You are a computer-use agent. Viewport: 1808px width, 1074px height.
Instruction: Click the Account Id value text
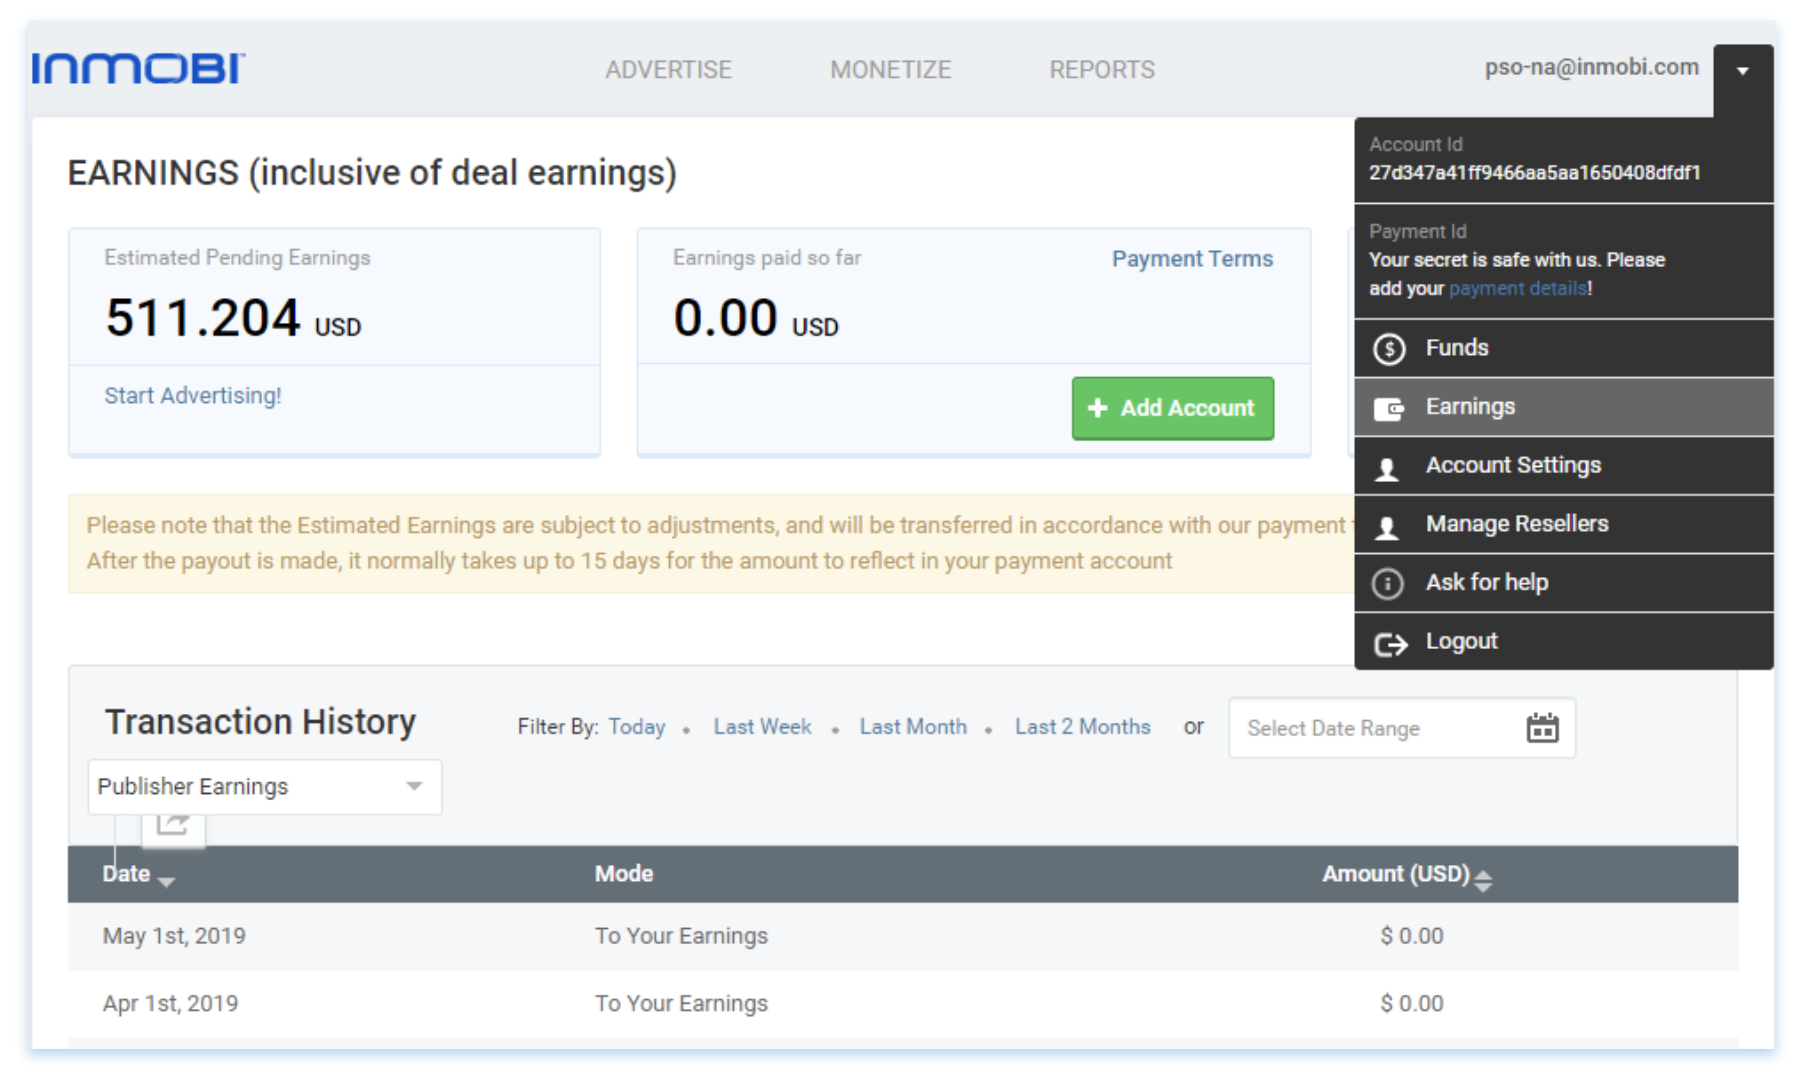coord(1534,173)
